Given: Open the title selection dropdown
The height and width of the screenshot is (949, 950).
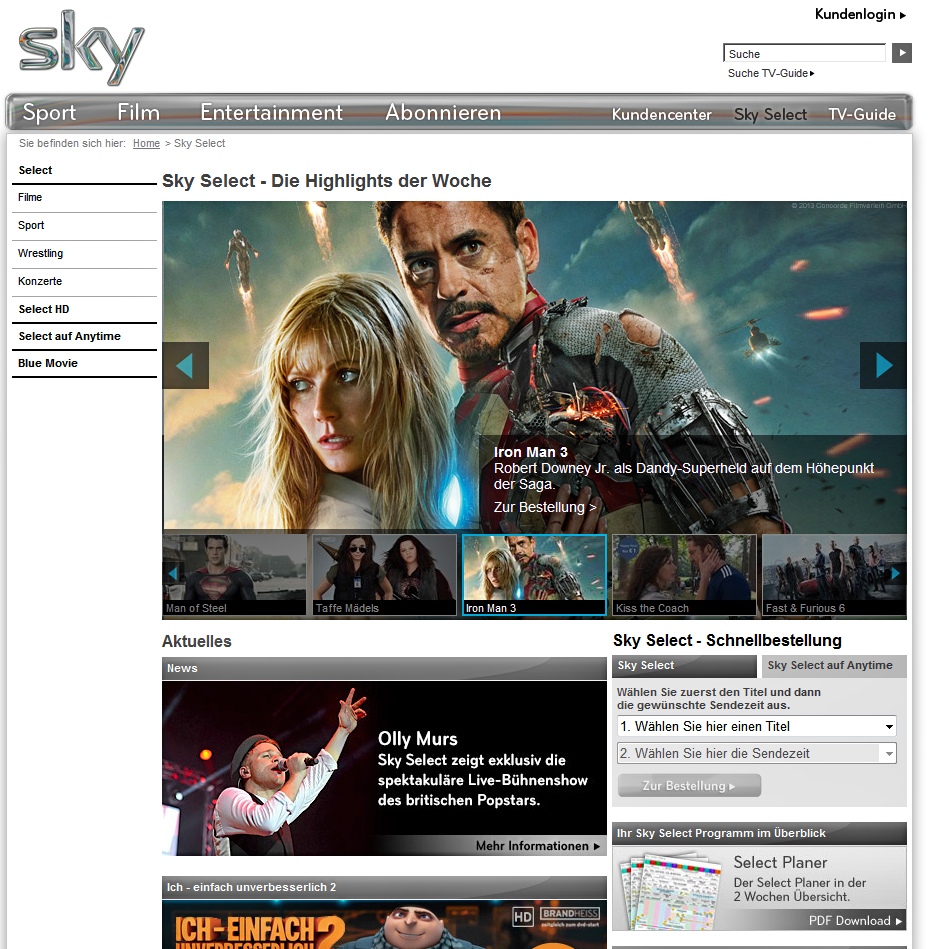Looking at the screenshot, I should (x=756, y=726).
